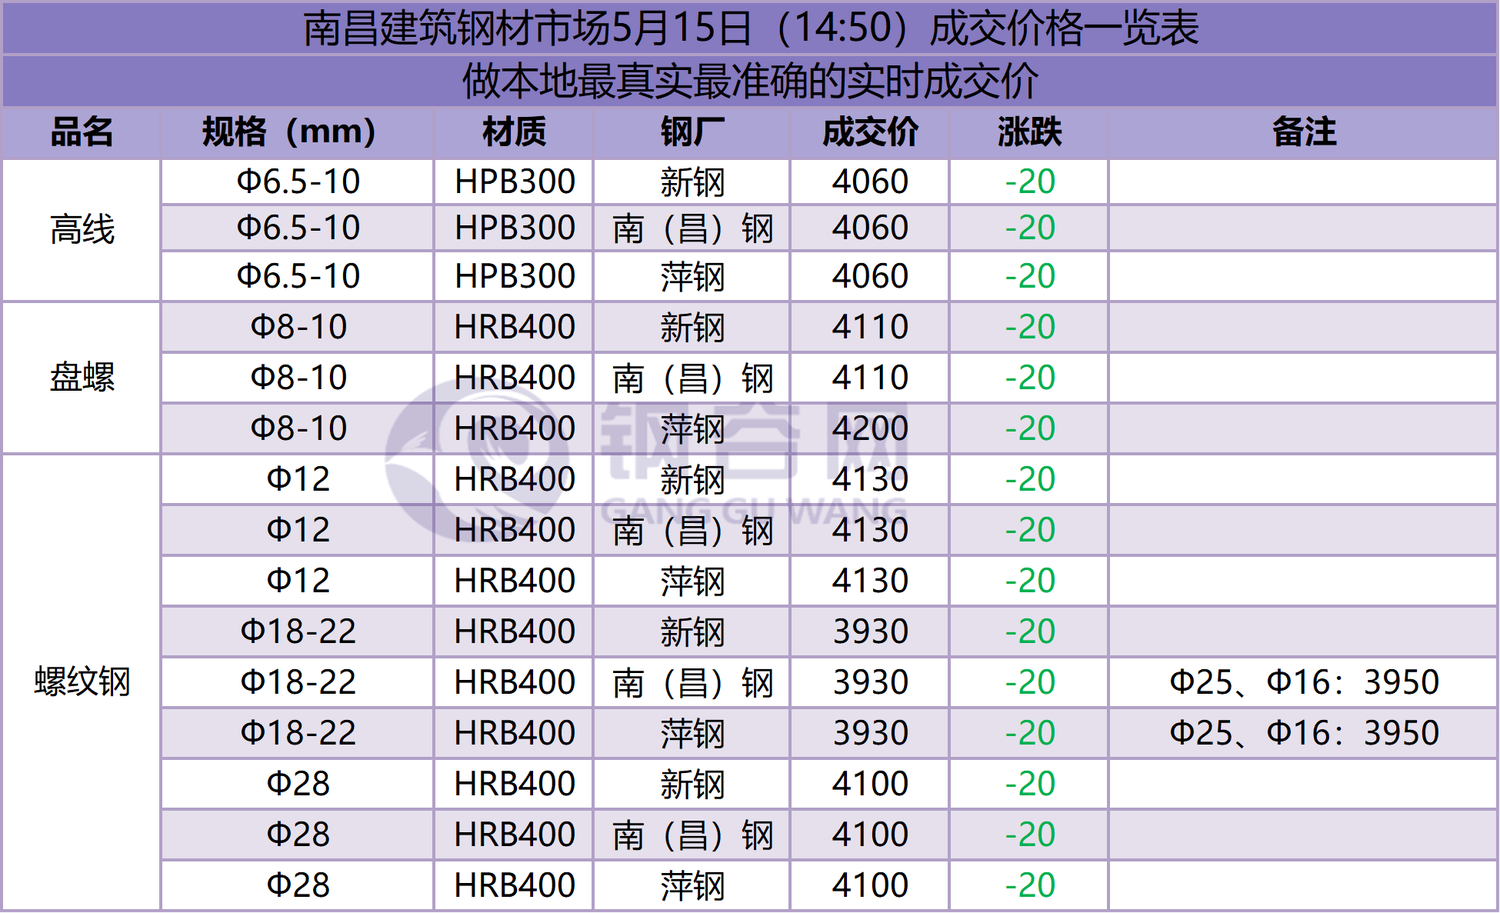
Task: Select the '钢厂' column header
Action: pyautogui.click(x=692, y=132)
